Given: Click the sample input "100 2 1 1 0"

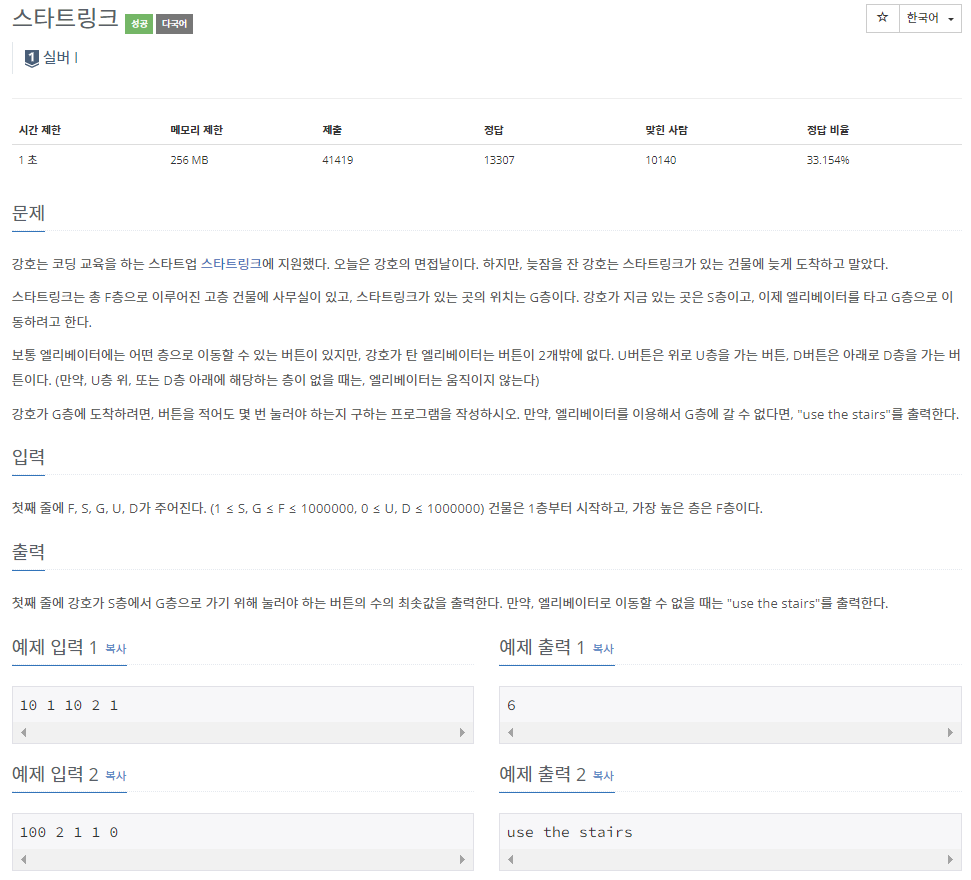Looking at the screenshot, I should [x=69, y=832].
